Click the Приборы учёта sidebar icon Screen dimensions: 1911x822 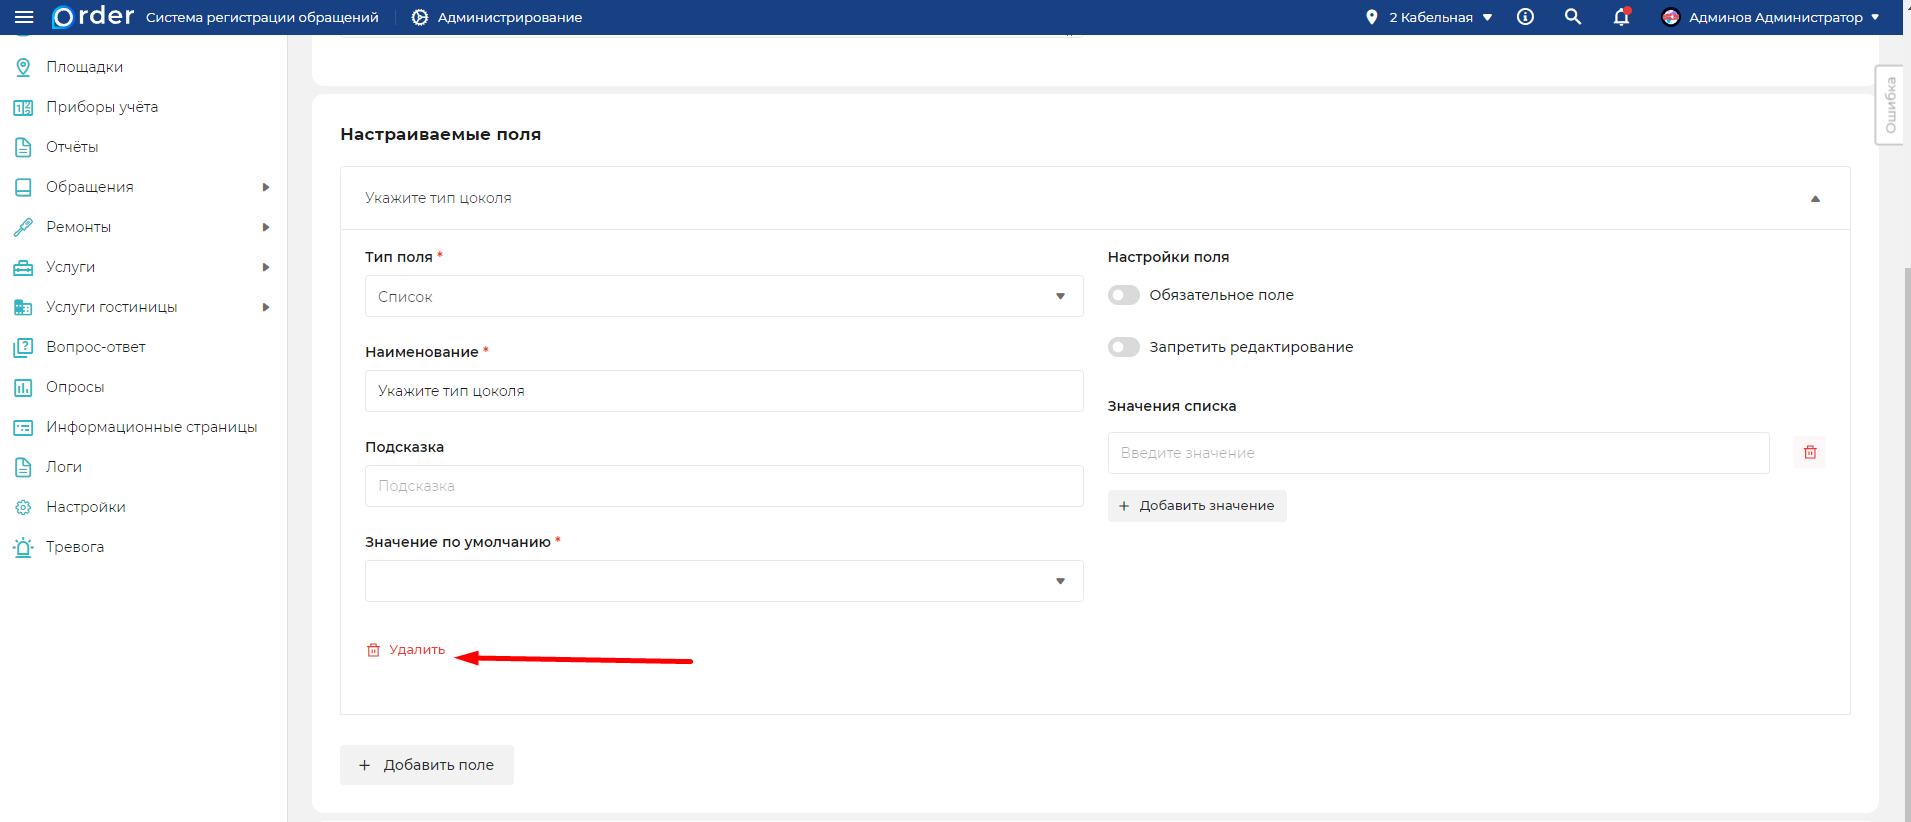(23, 107)
